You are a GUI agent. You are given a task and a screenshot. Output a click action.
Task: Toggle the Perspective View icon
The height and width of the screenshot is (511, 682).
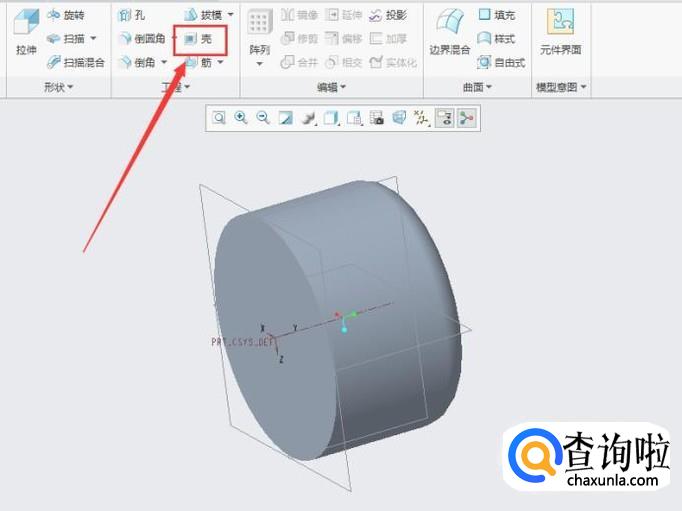[399, 118]
